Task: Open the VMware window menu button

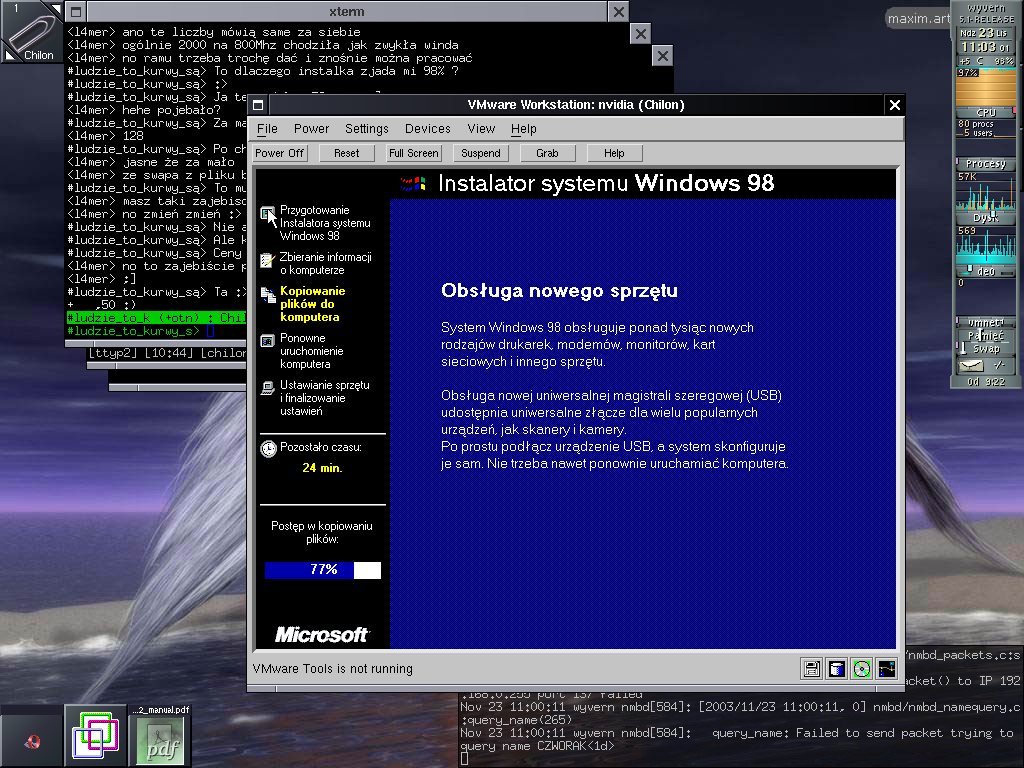Action: pos(258,105)
